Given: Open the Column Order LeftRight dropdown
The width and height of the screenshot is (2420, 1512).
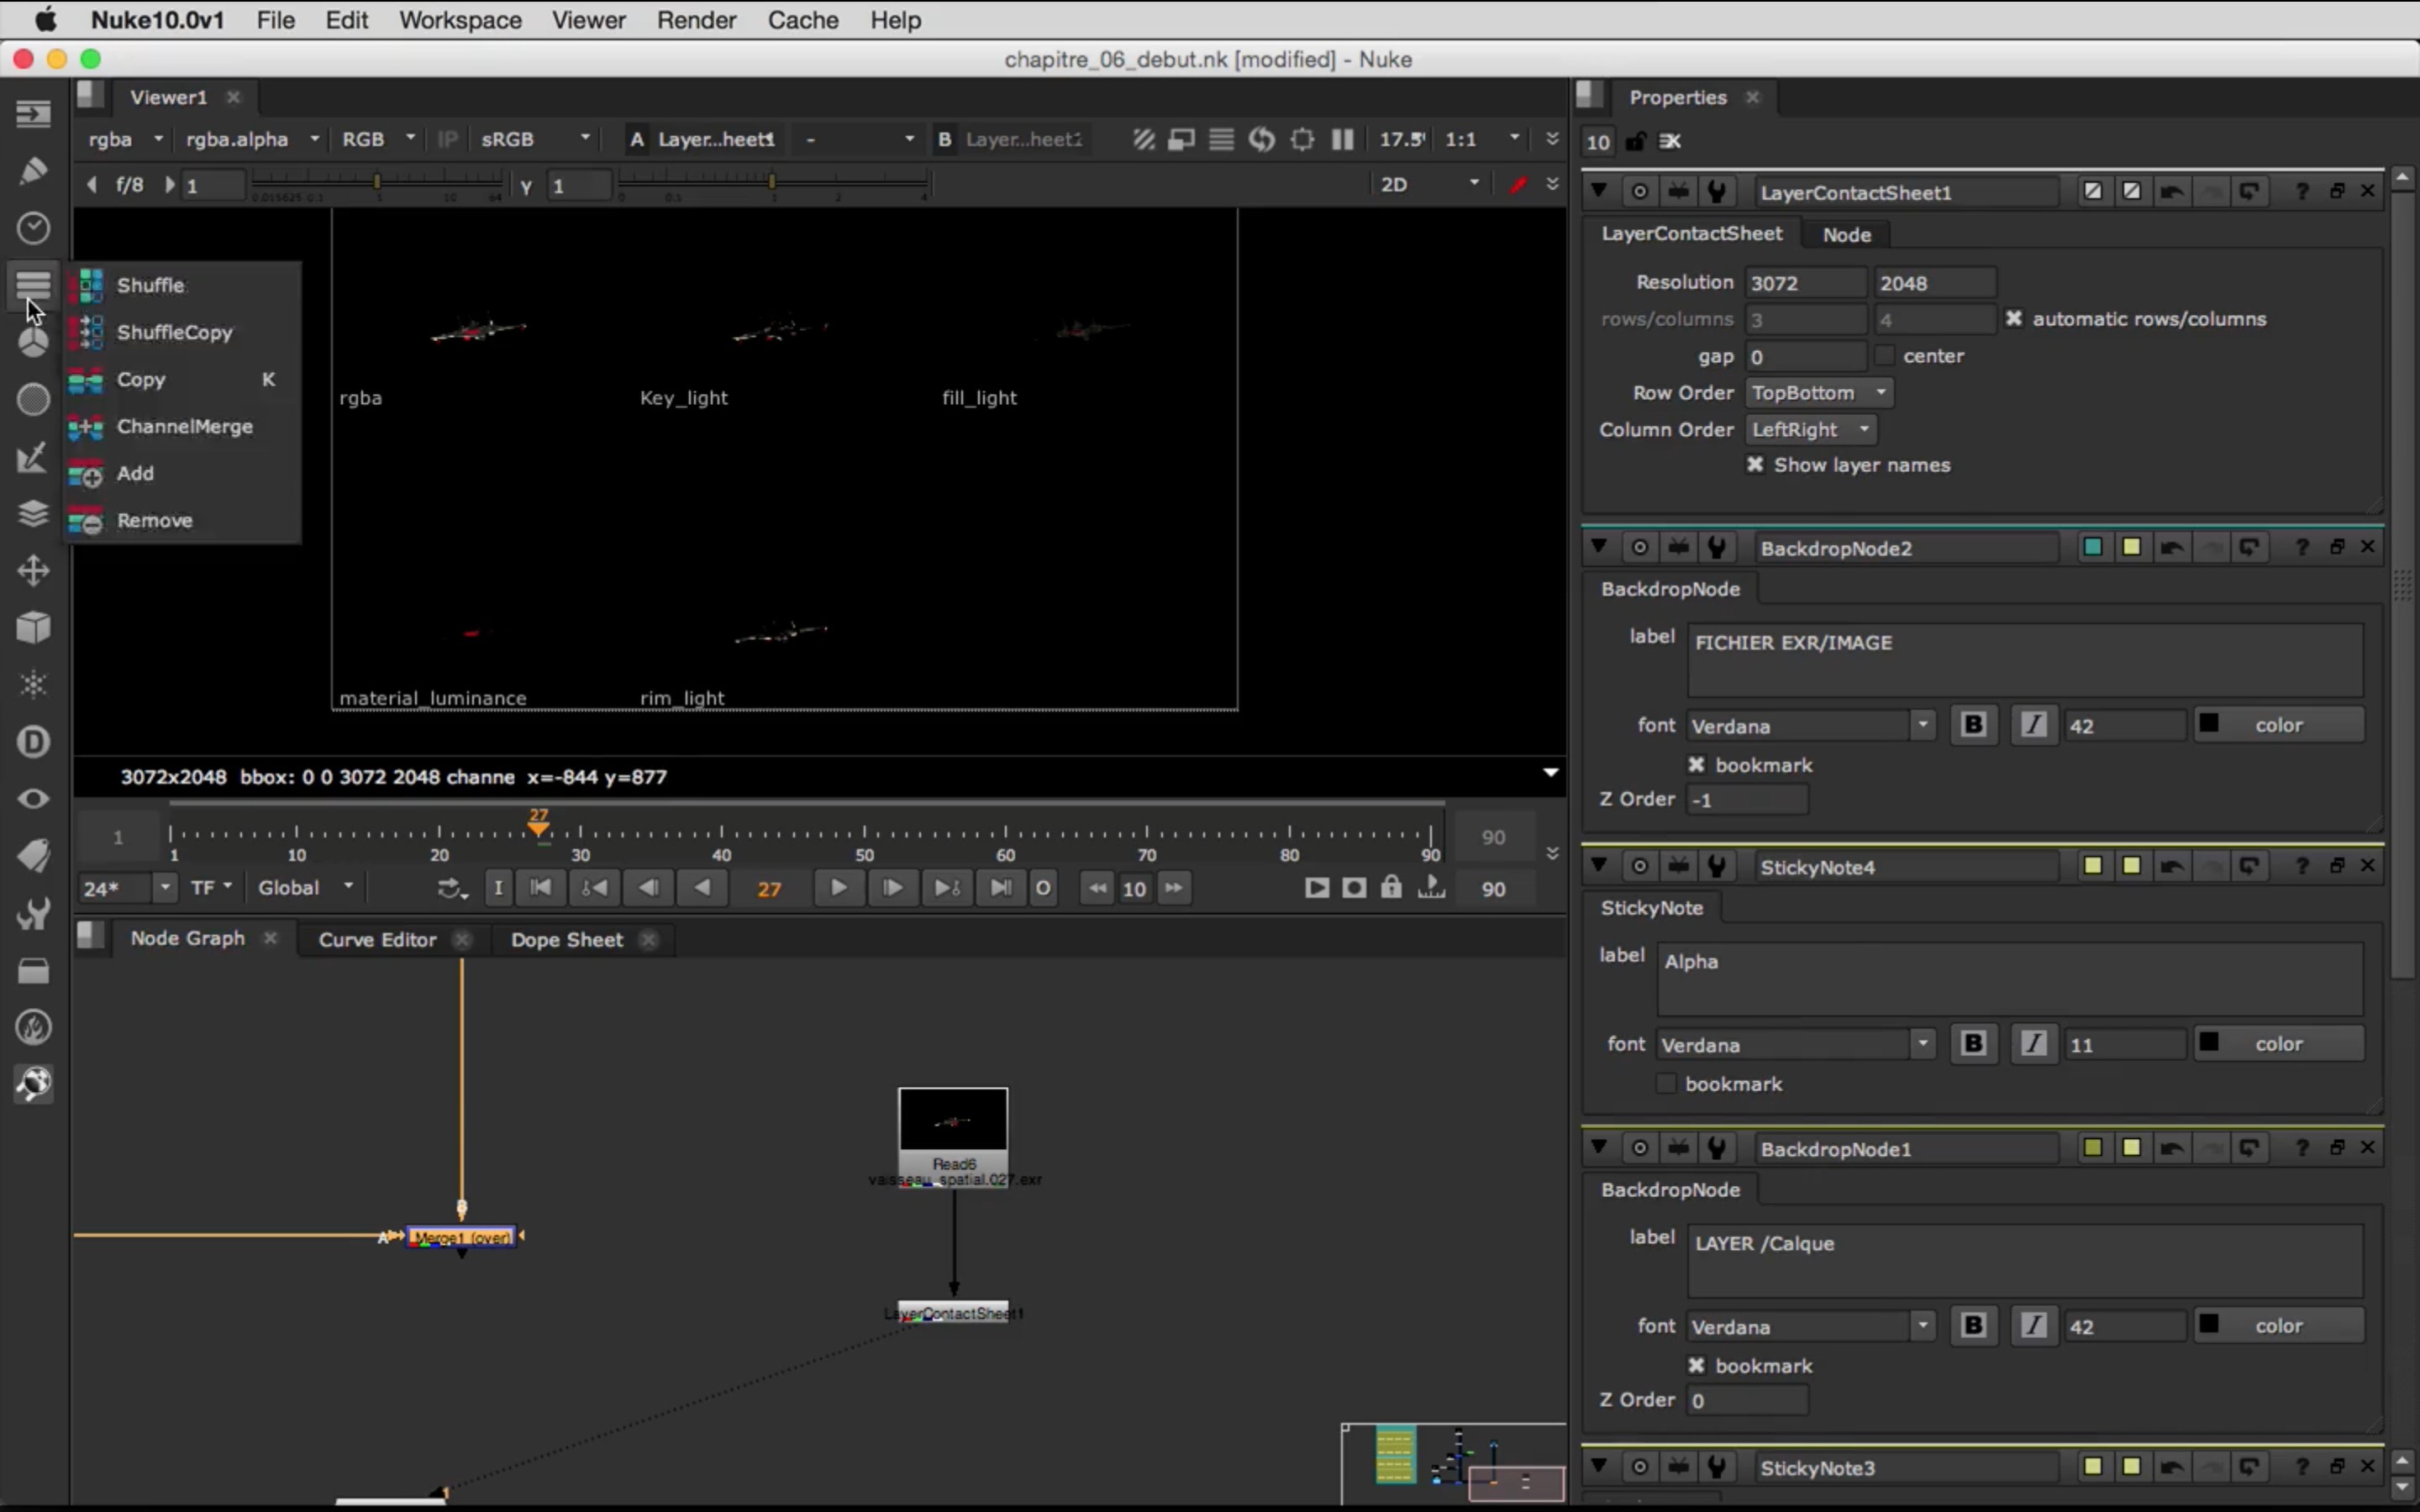Looking at the screenshot, I should coord(1811,430).
